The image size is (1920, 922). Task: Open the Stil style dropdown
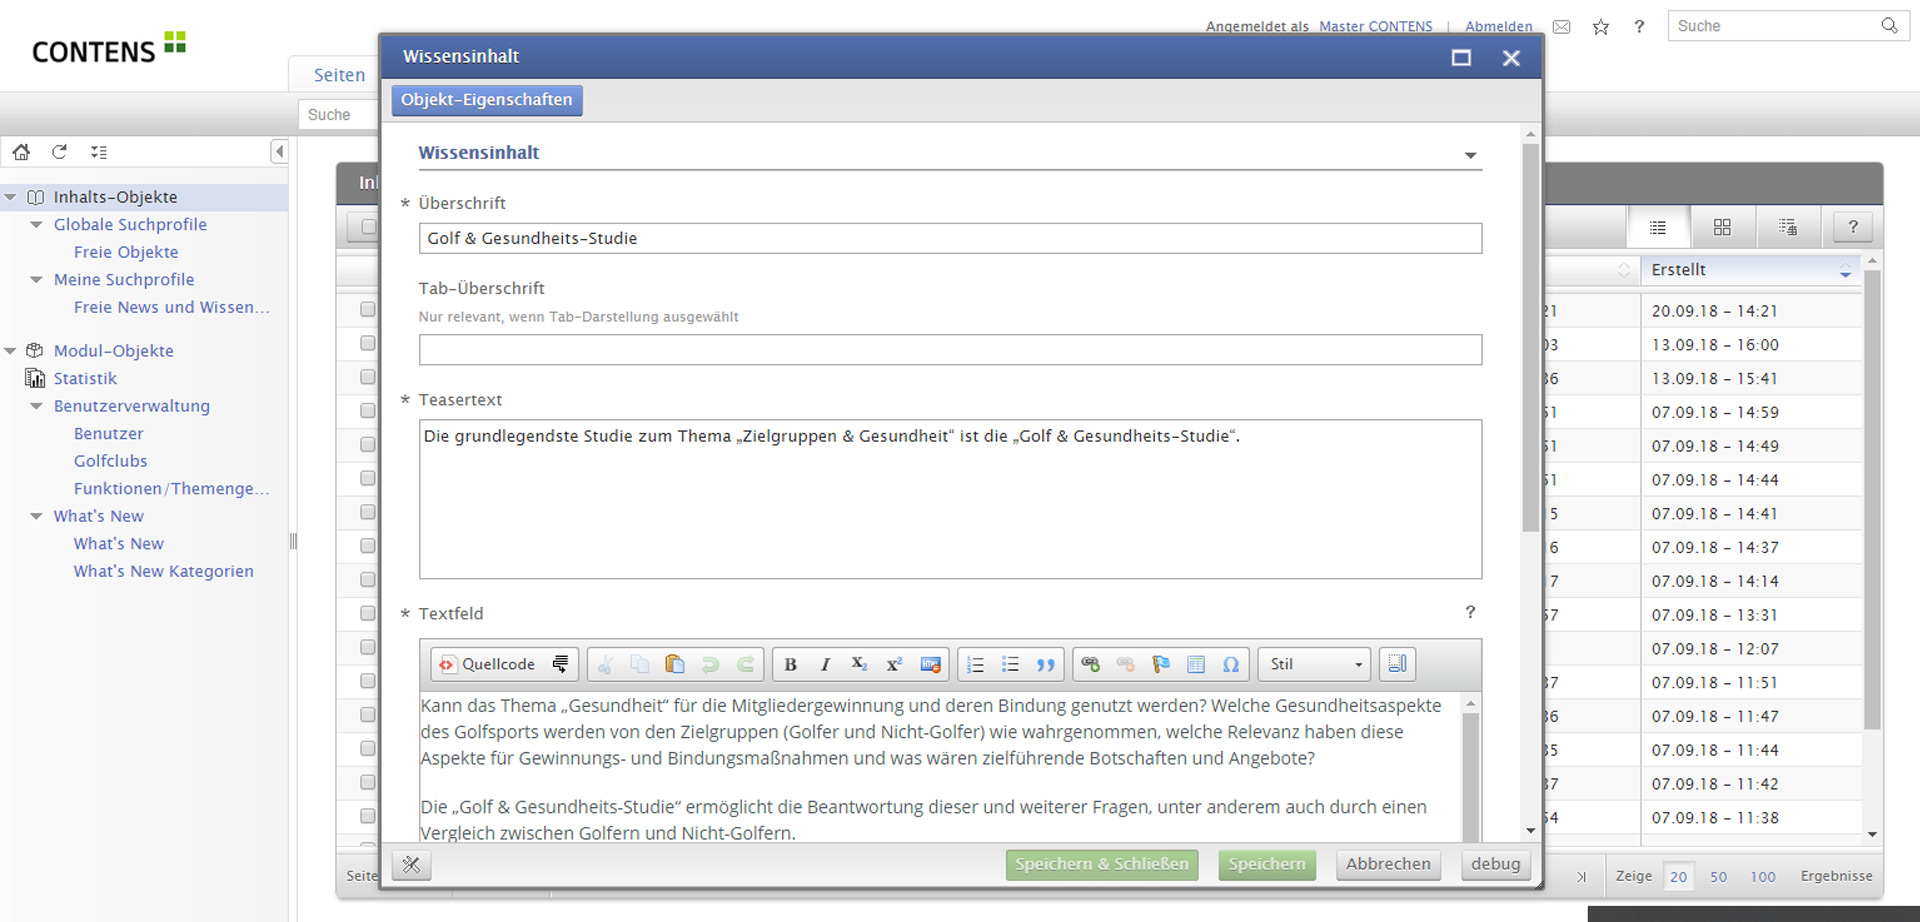click(x=1314, y=665)
